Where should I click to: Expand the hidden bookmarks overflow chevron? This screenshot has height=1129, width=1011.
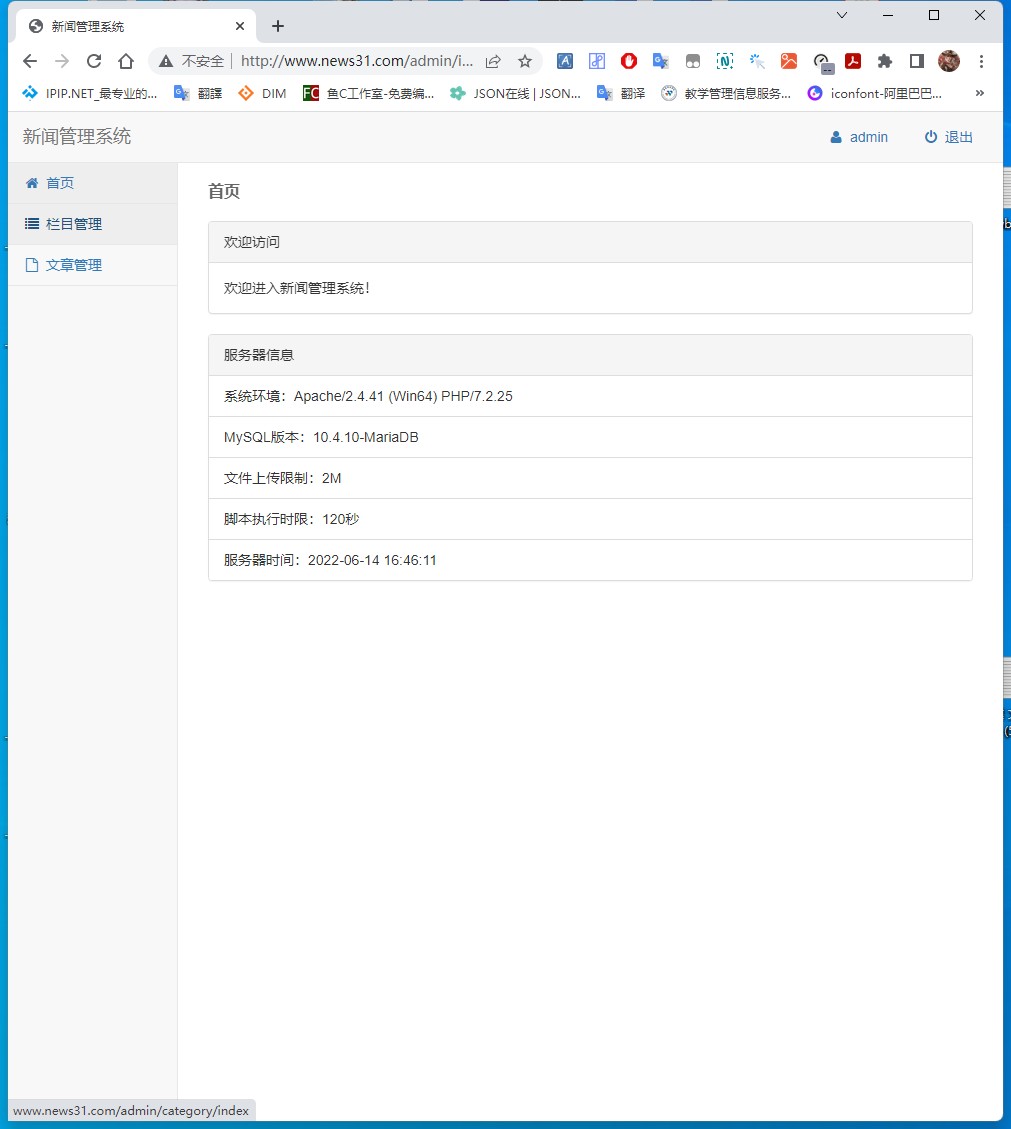click(x=979, y=93)
